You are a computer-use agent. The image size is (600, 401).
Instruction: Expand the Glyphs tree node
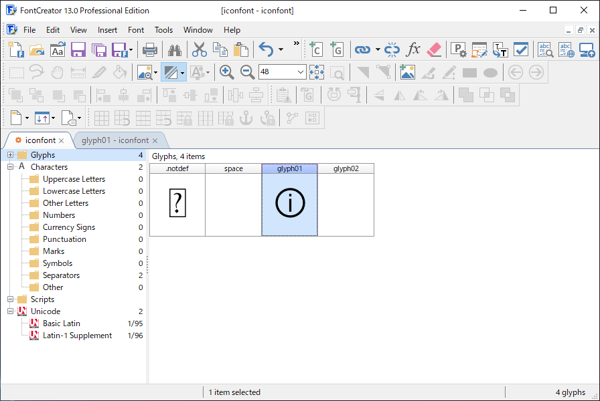[x=10, y=155]
